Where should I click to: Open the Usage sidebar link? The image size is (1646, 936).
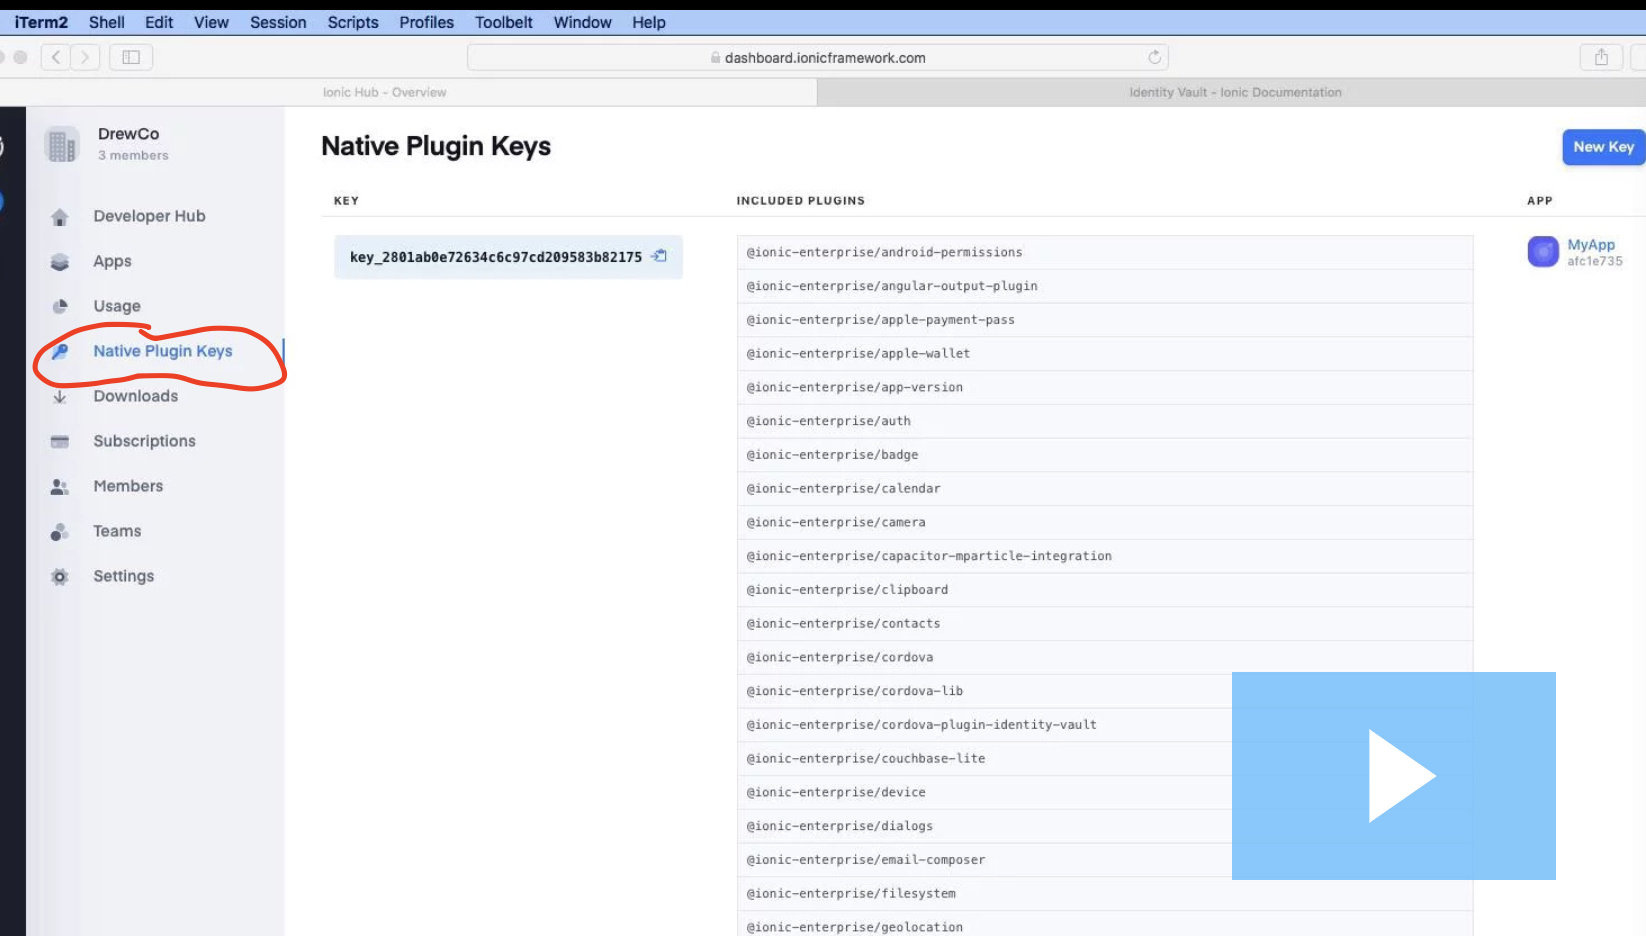click(x=117, y=306)
